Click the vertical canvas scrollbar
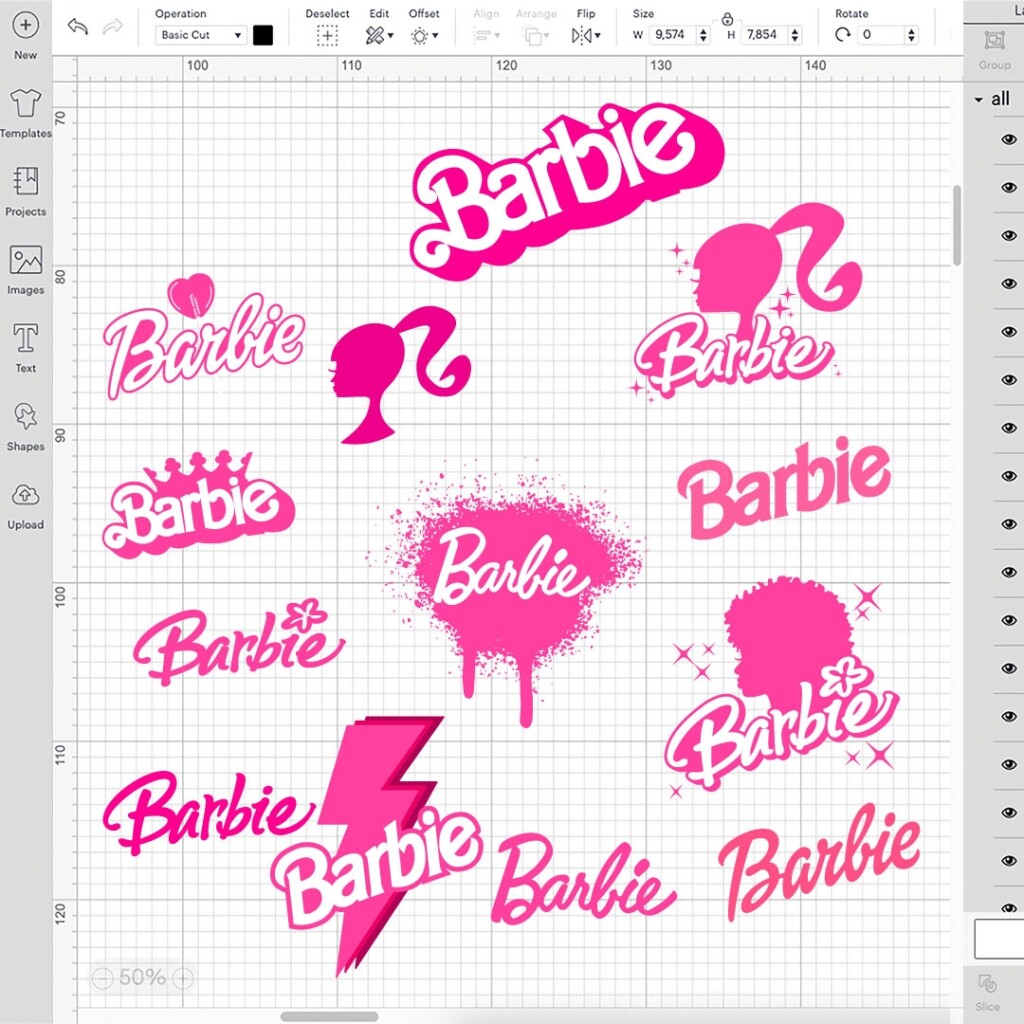Image resolution: width=1024 pixels, height=1024 pixels. pyautogui.click(x=957, y=225)
